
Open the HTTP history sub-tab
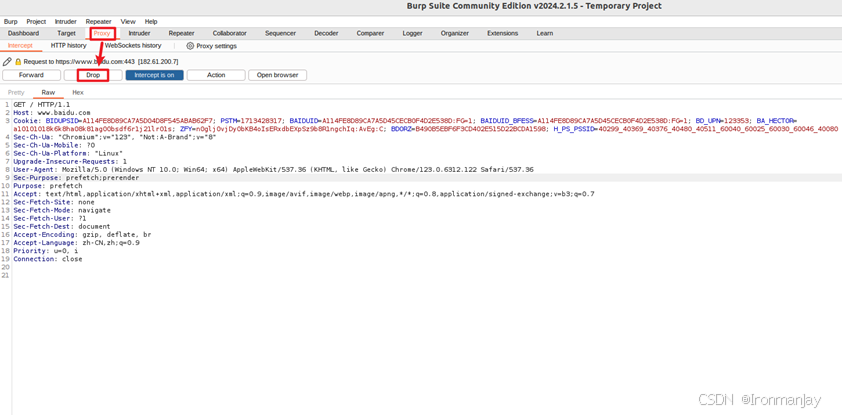[x=68, y=46]
